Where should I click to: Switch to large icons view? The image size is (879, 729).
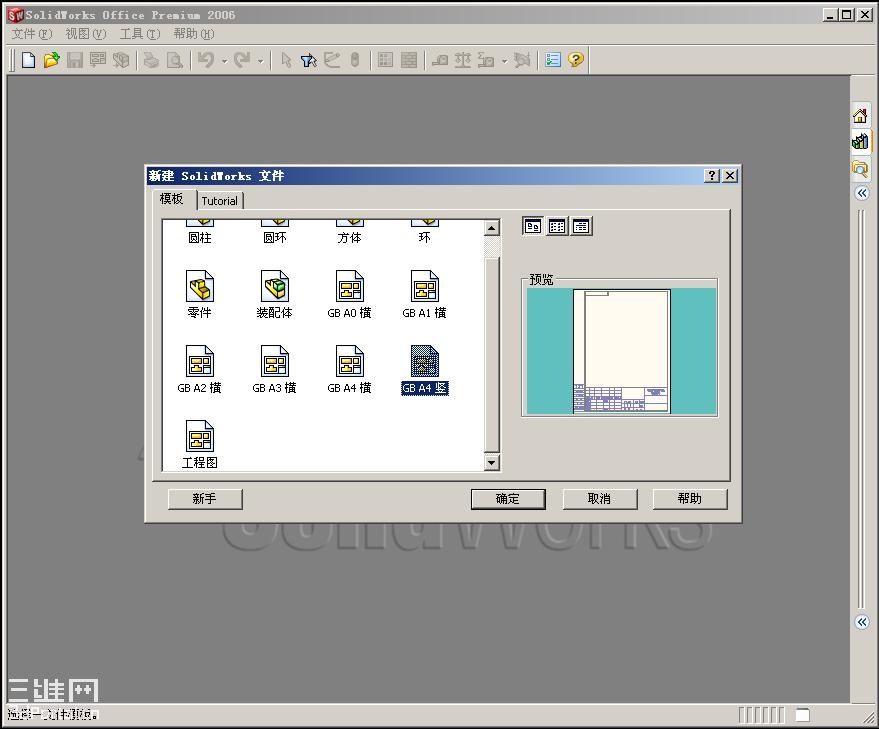[533, 226]
